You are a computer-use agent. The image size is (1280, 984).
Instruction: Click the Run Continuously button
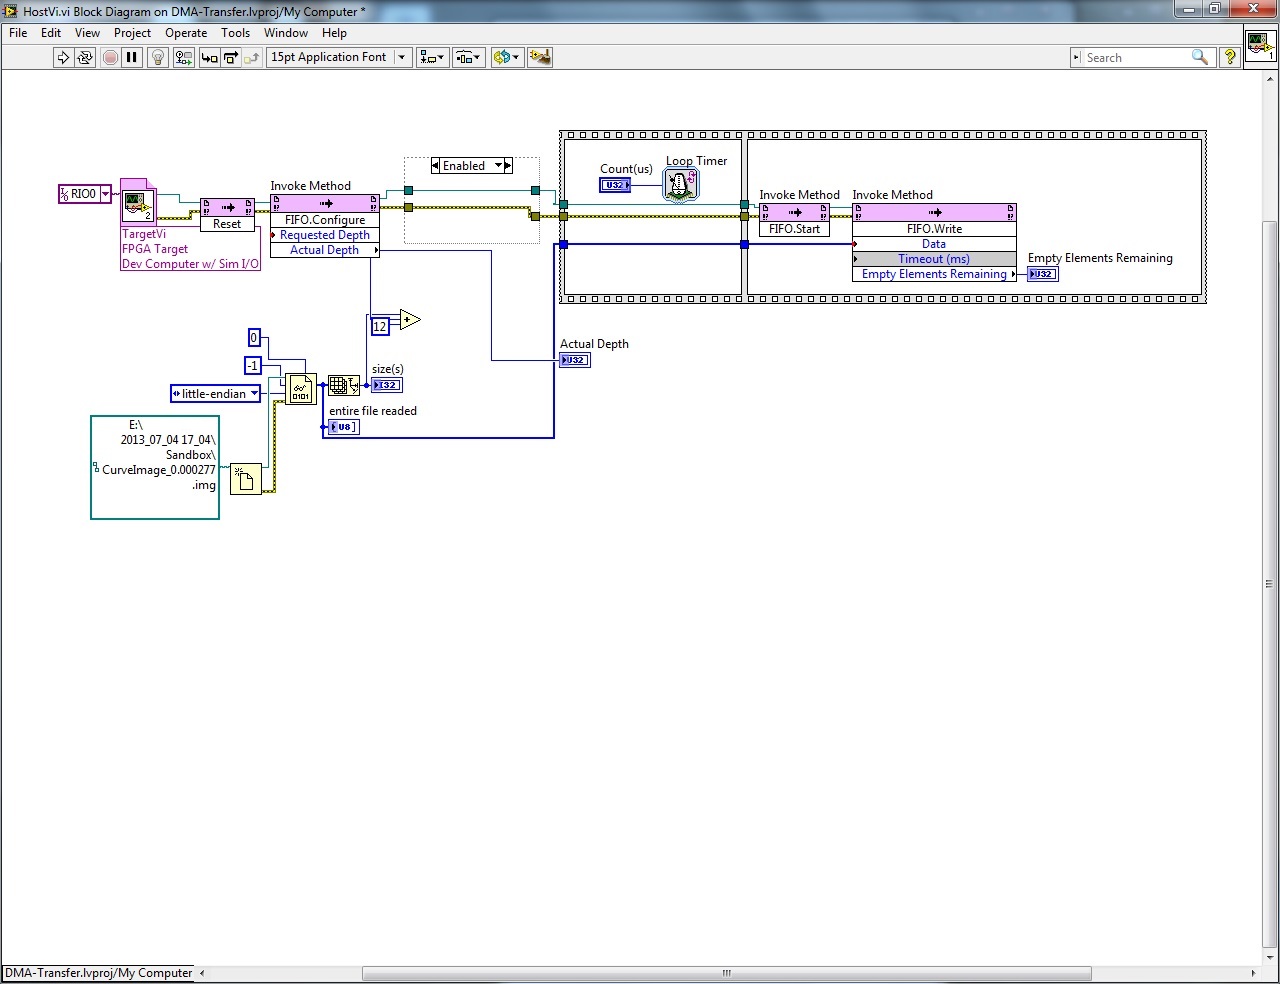coord(85,58)
